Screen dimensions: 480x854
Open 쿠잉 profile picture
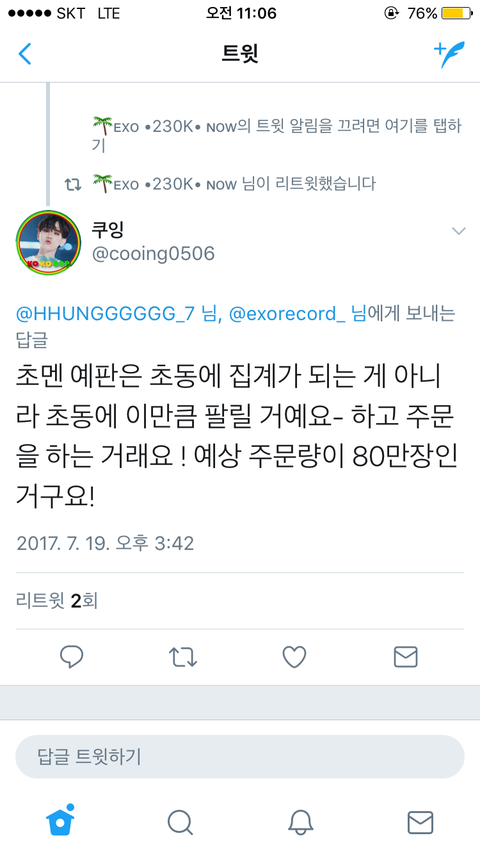(x=48, y=242)
